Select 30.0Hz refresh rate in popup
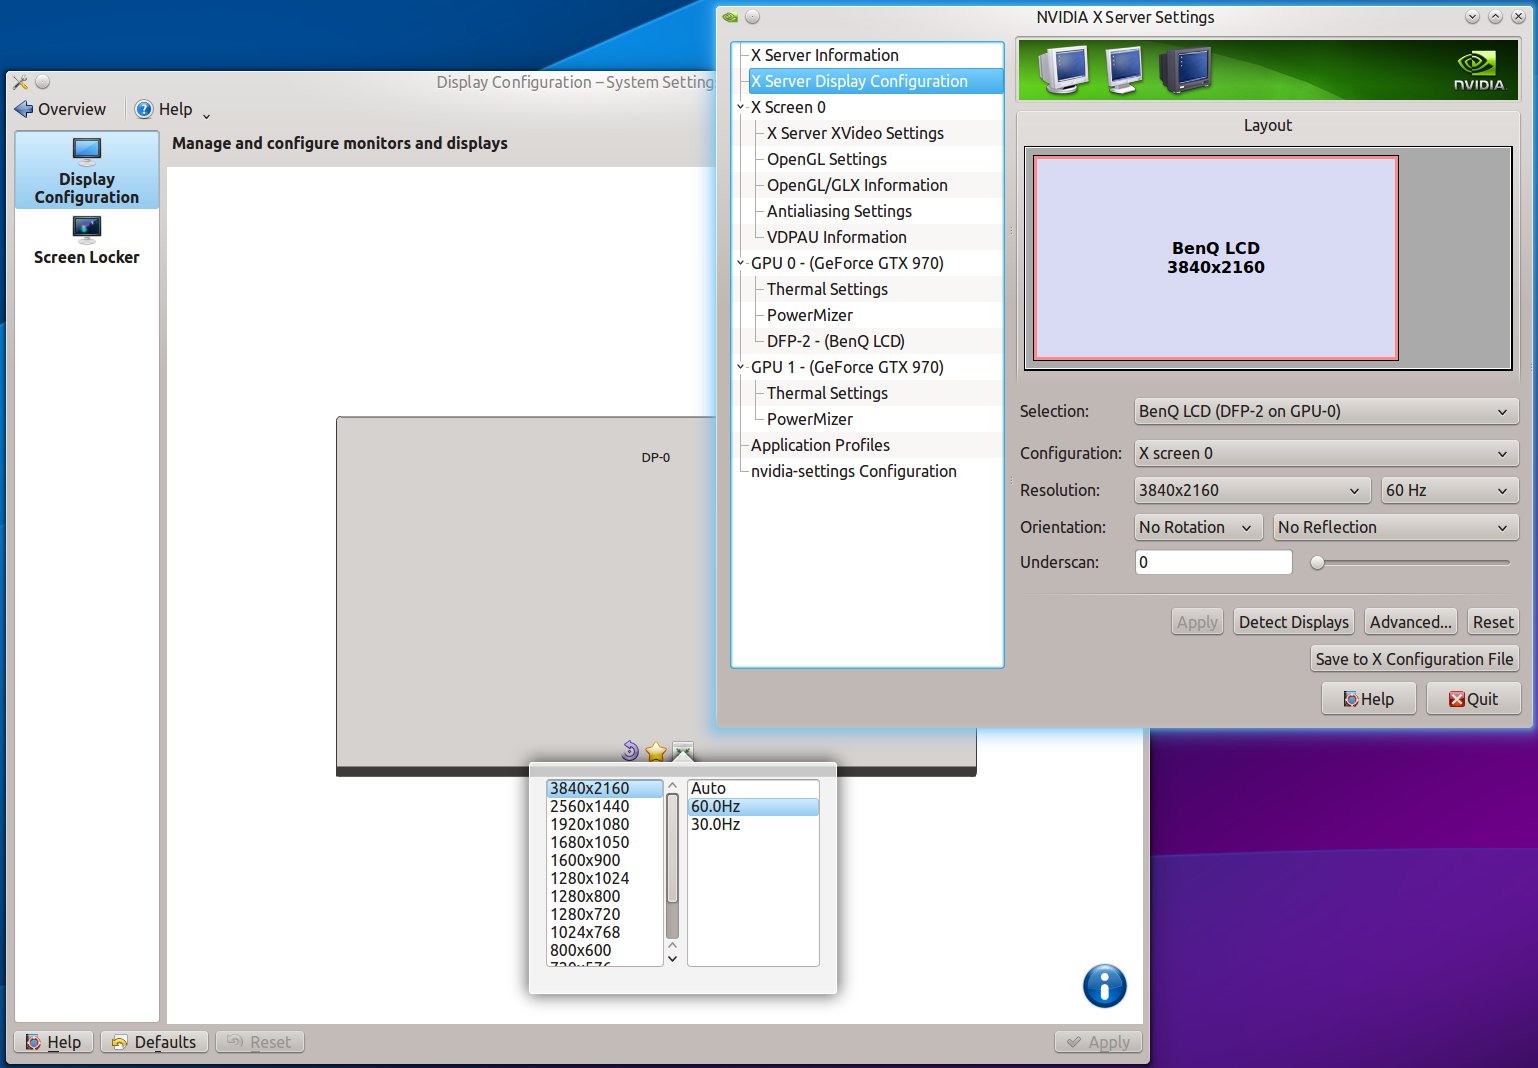The image size is (1538, 1068). (x=753, y=824)
